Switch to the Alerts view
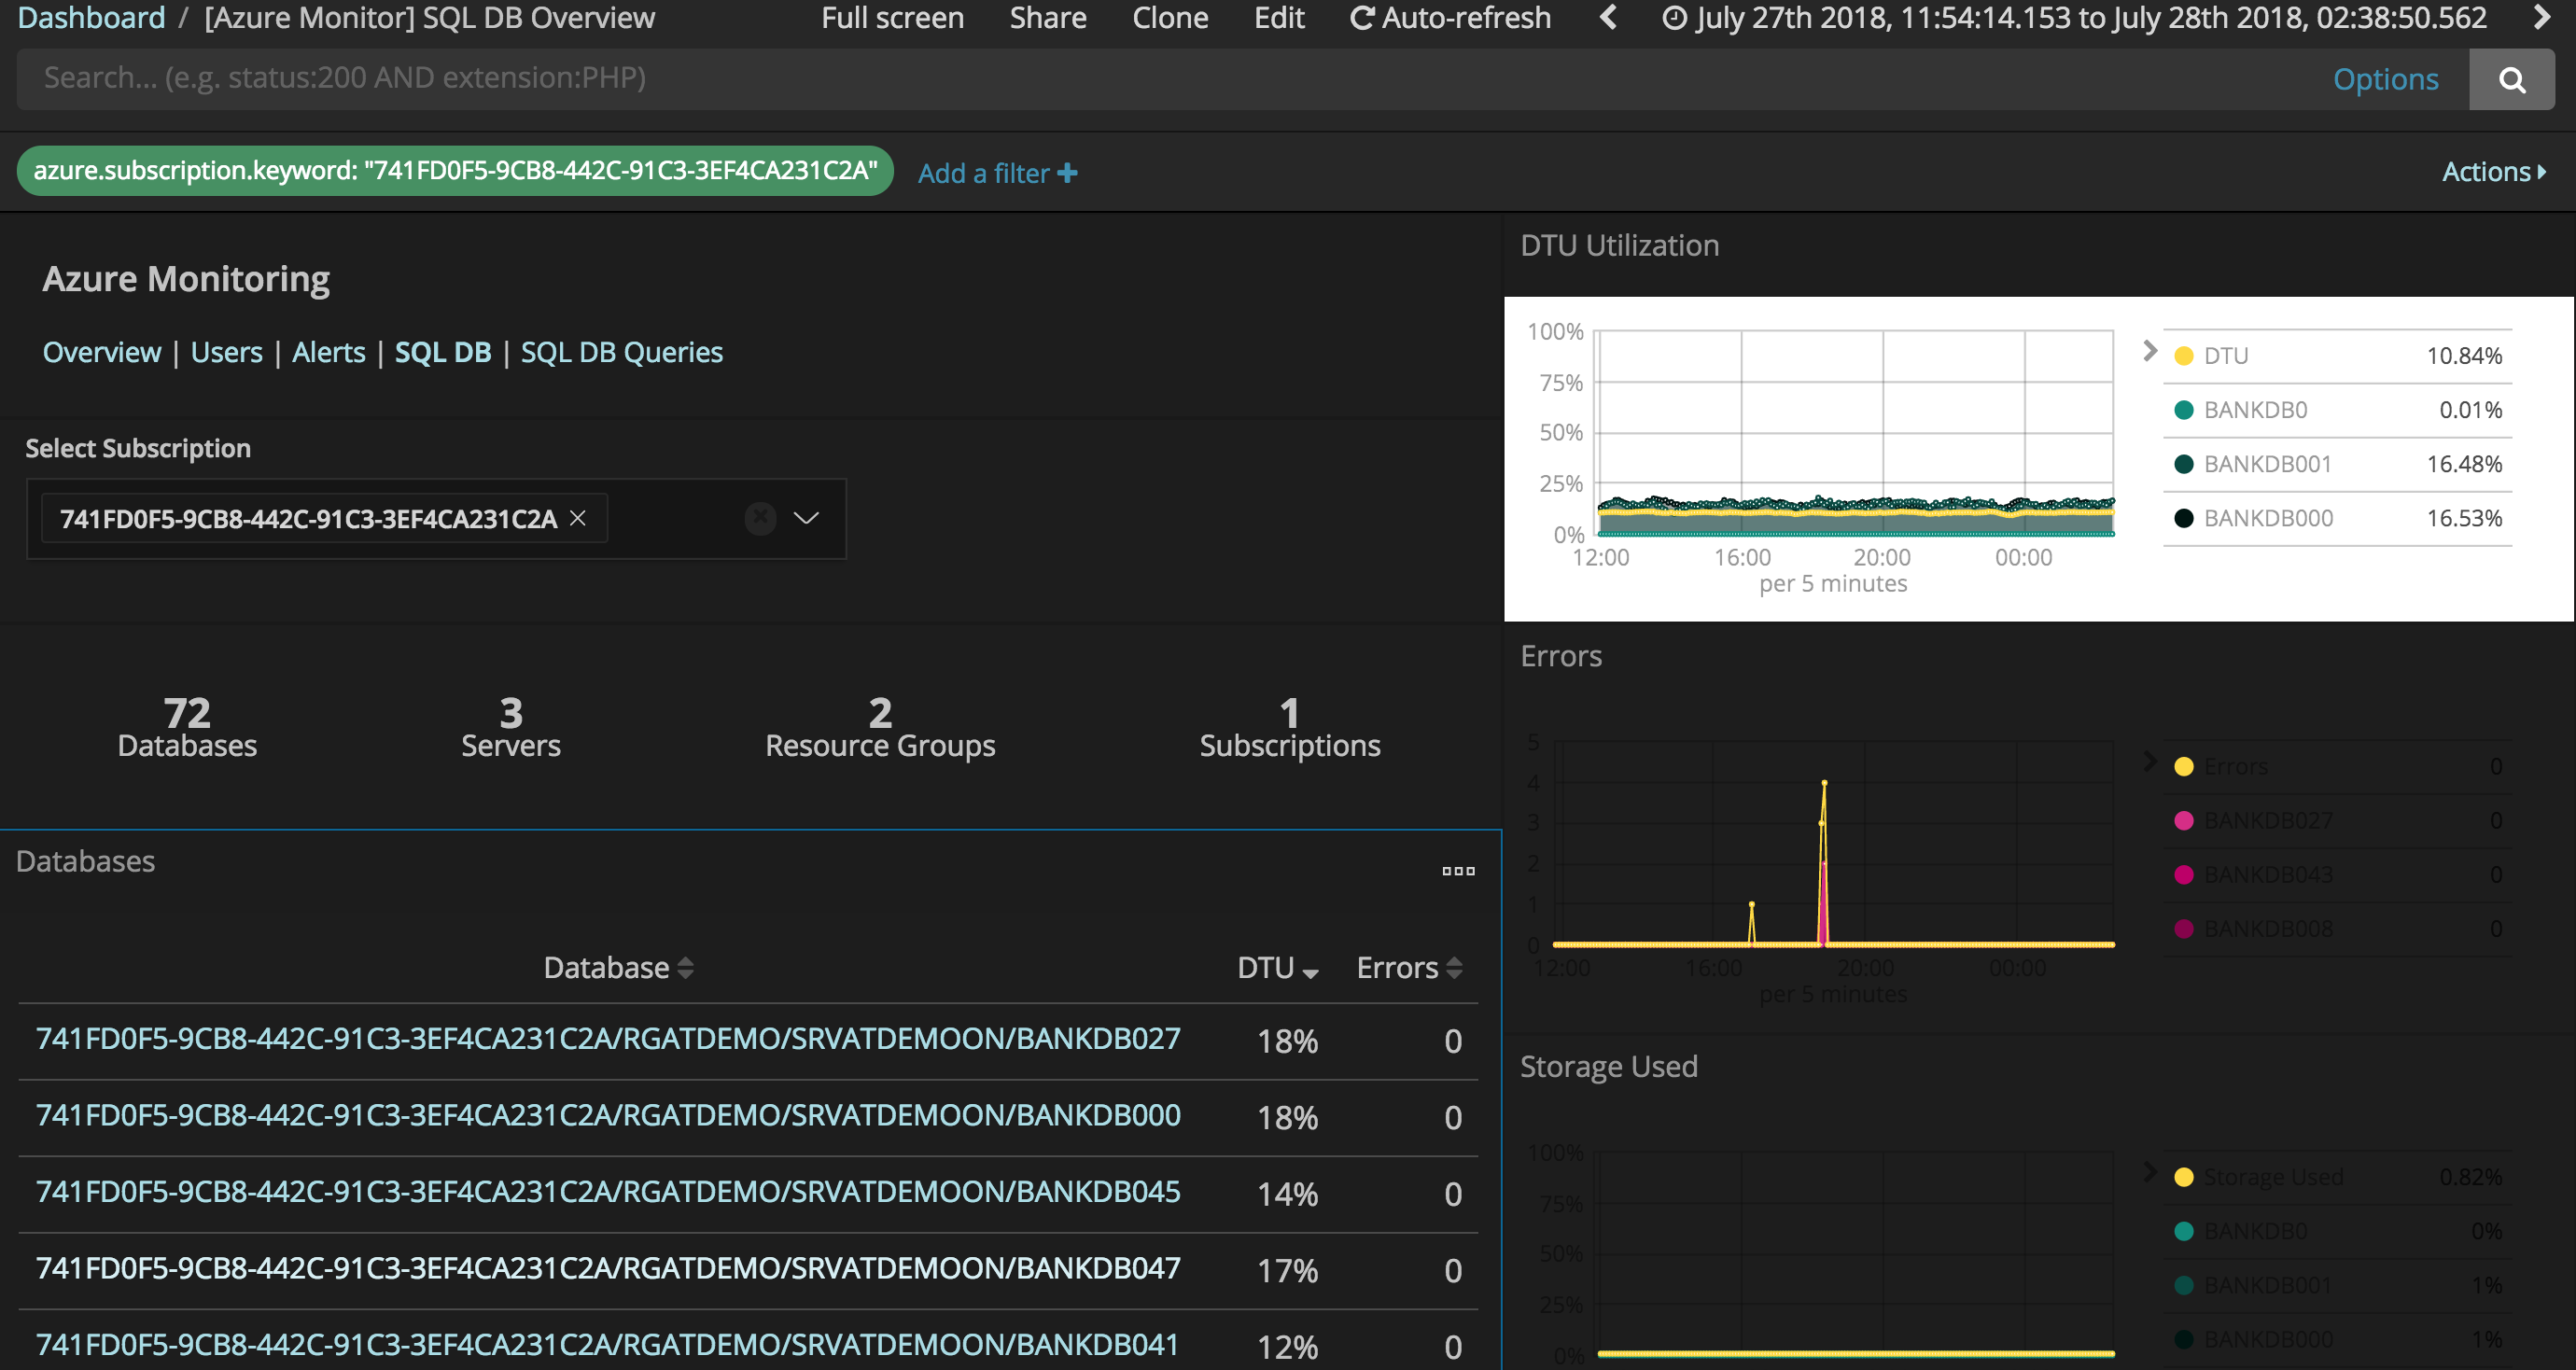The image size is (2576, 1370). click(x=328, y=352)
